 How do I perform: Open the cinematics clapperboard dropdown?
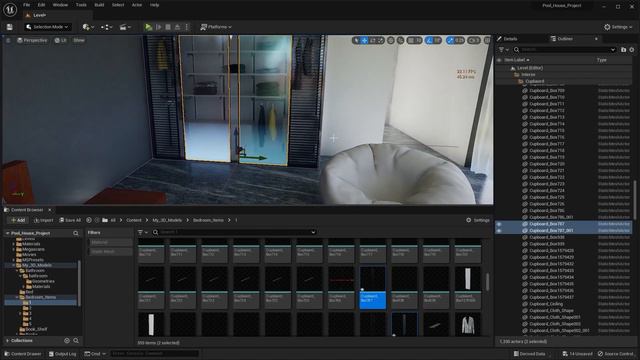[x=125, y=27]
